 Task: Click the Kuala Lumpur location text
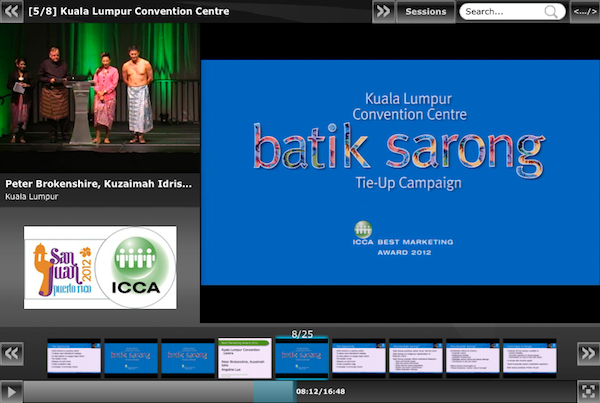[32, 196]
